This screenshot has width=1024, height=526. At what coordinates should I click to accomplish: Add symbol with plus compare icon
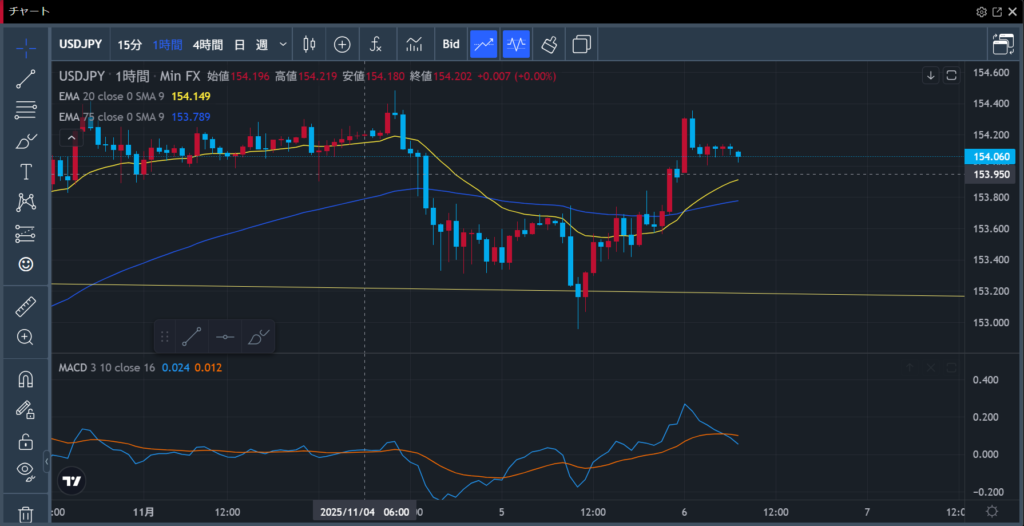(342, 44)
